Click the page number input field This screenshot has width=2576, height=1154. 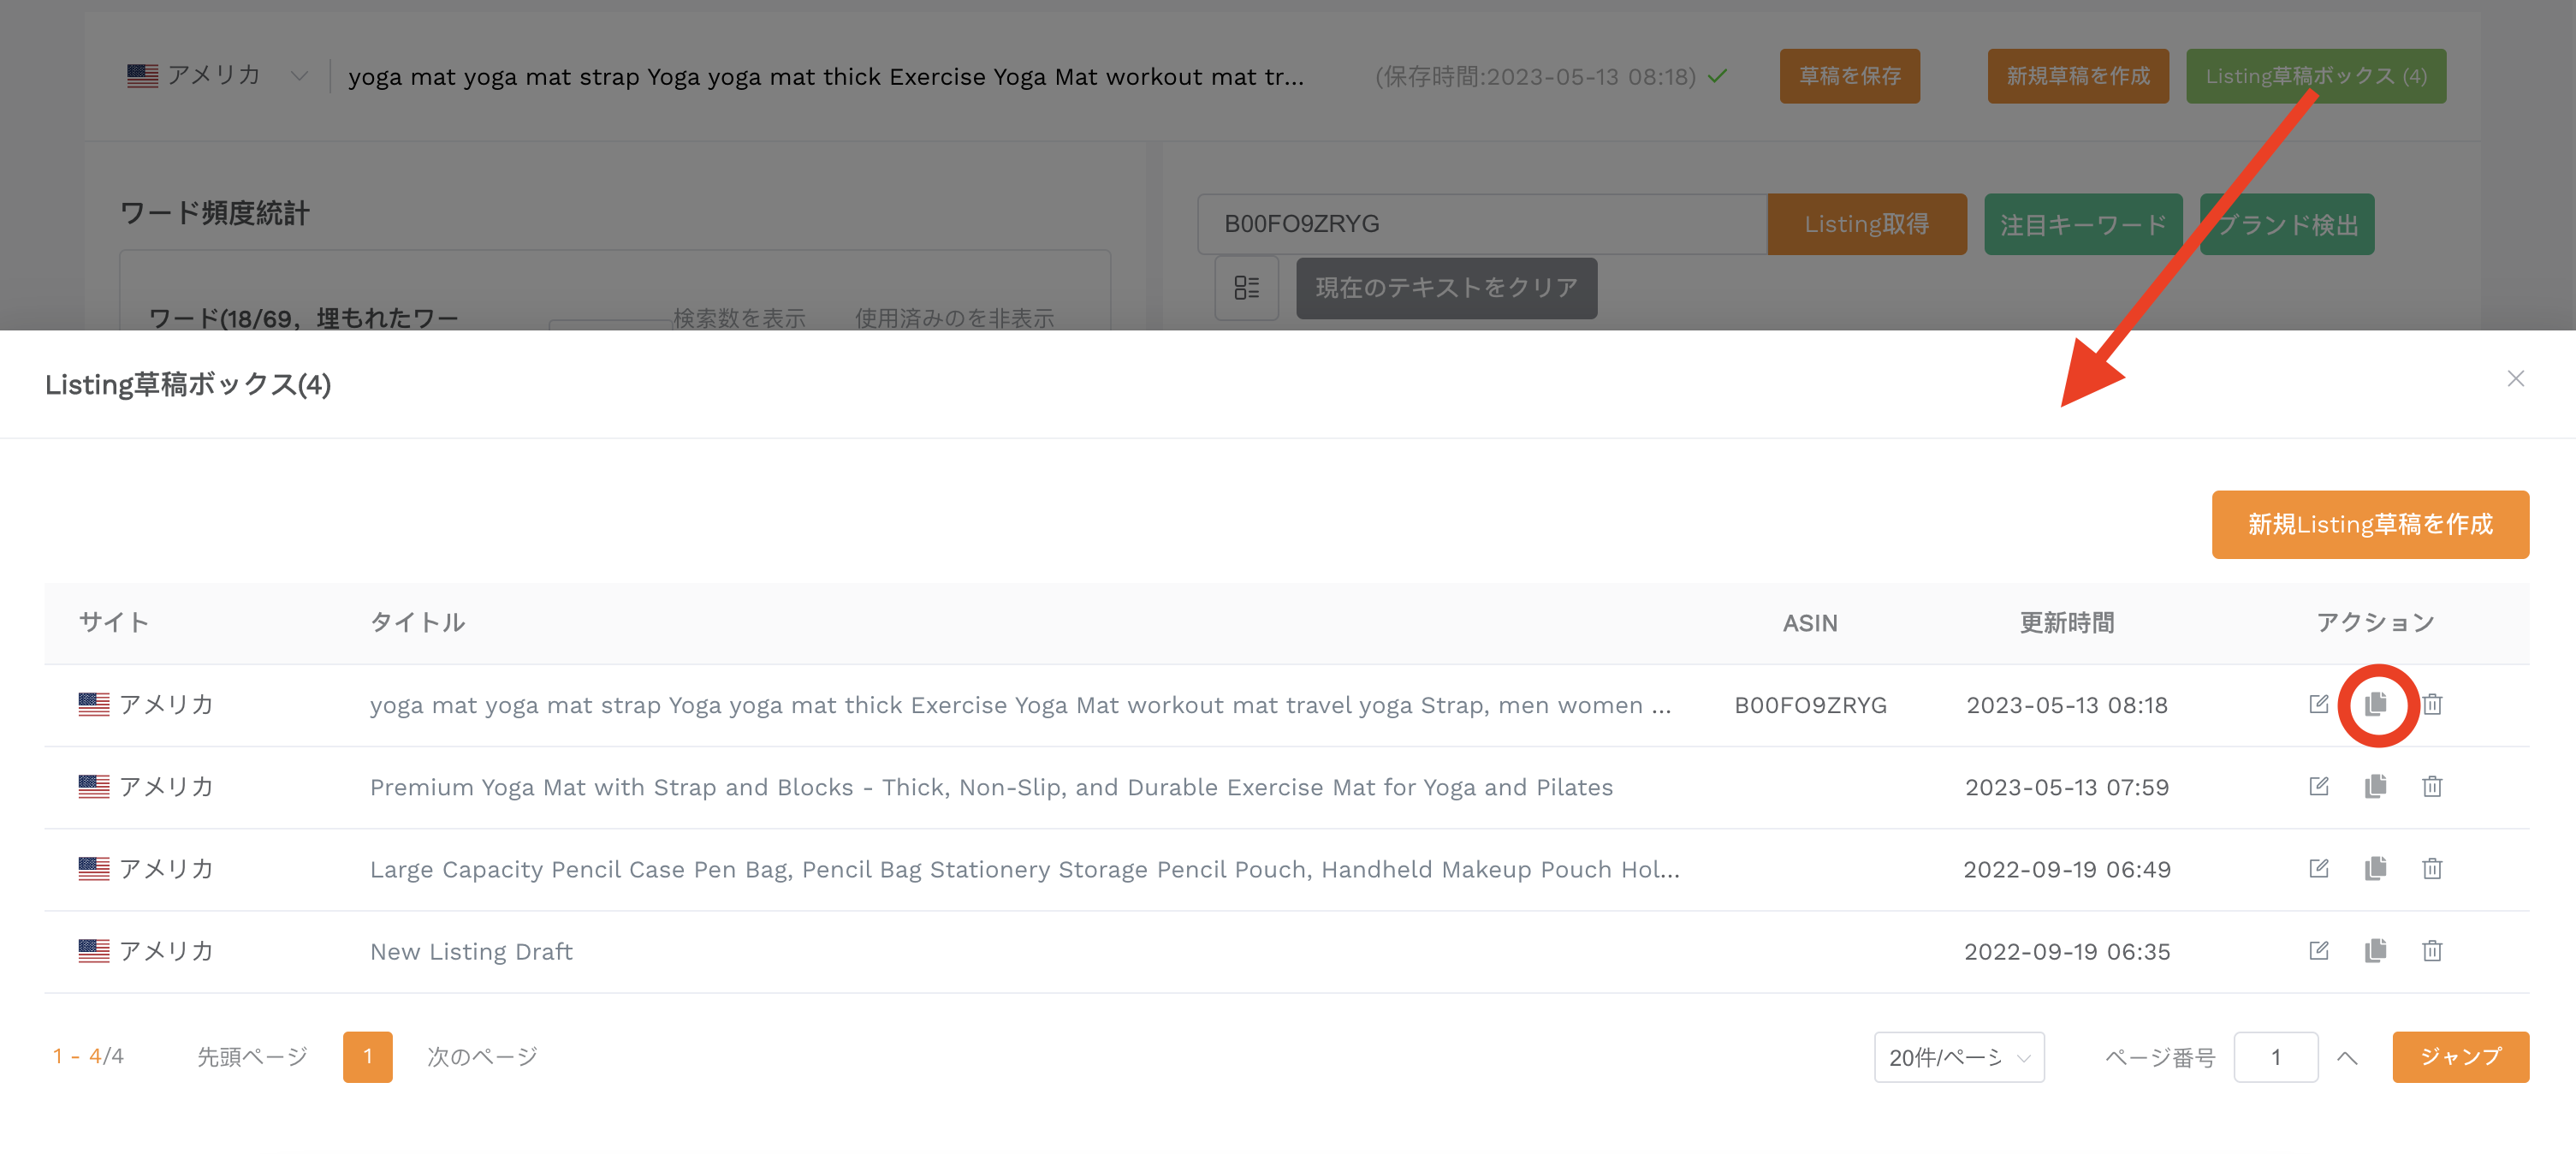[2275, 1056]
